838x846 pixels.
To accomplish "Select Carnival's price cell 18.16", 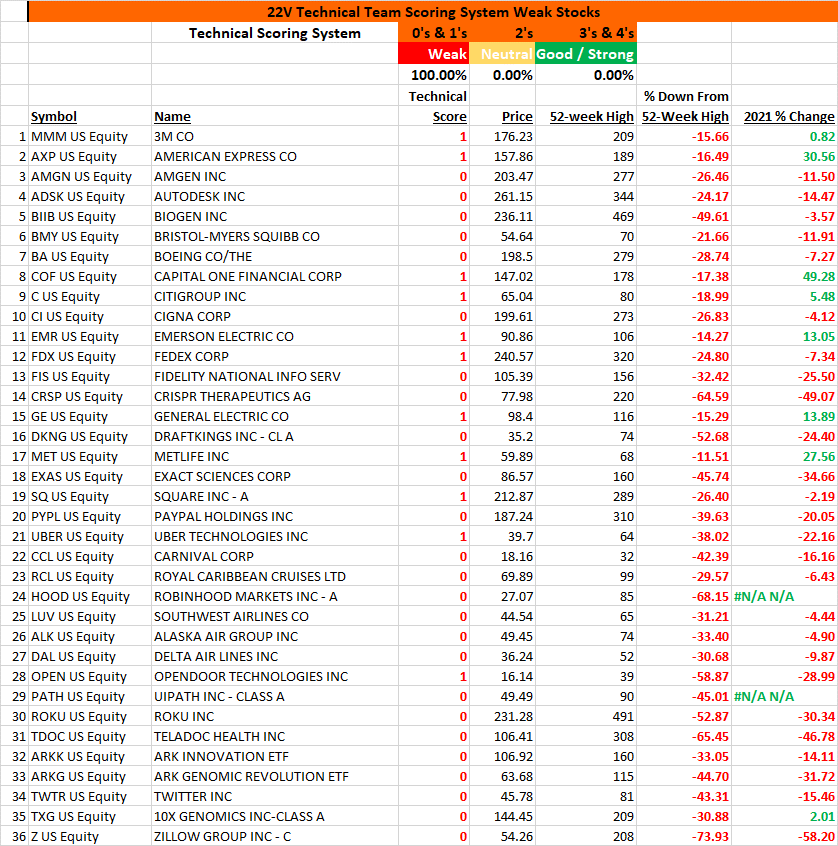I will [502, 556].
